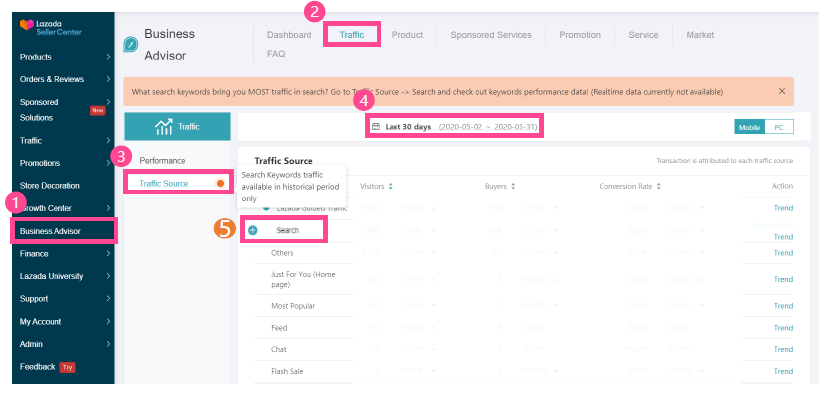Click Trend link for Chat row
The width and height of the screenshot is (825, 400).
coord(783,349)
